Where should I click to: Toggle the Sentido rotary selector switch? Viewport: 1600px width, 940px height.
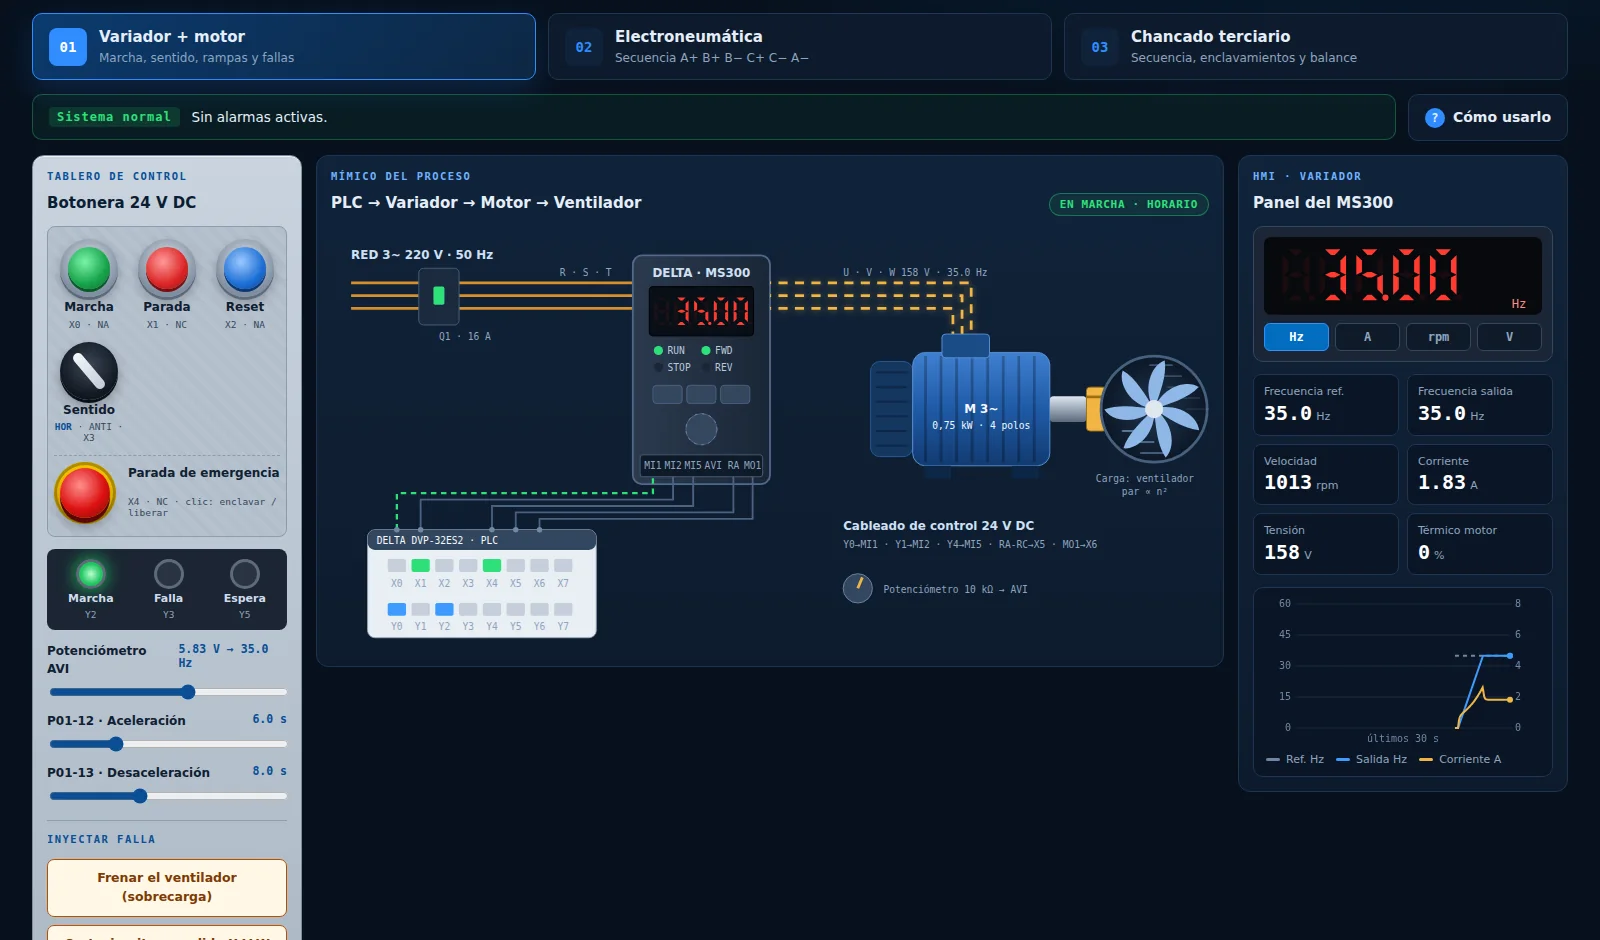tap(89, 372)
